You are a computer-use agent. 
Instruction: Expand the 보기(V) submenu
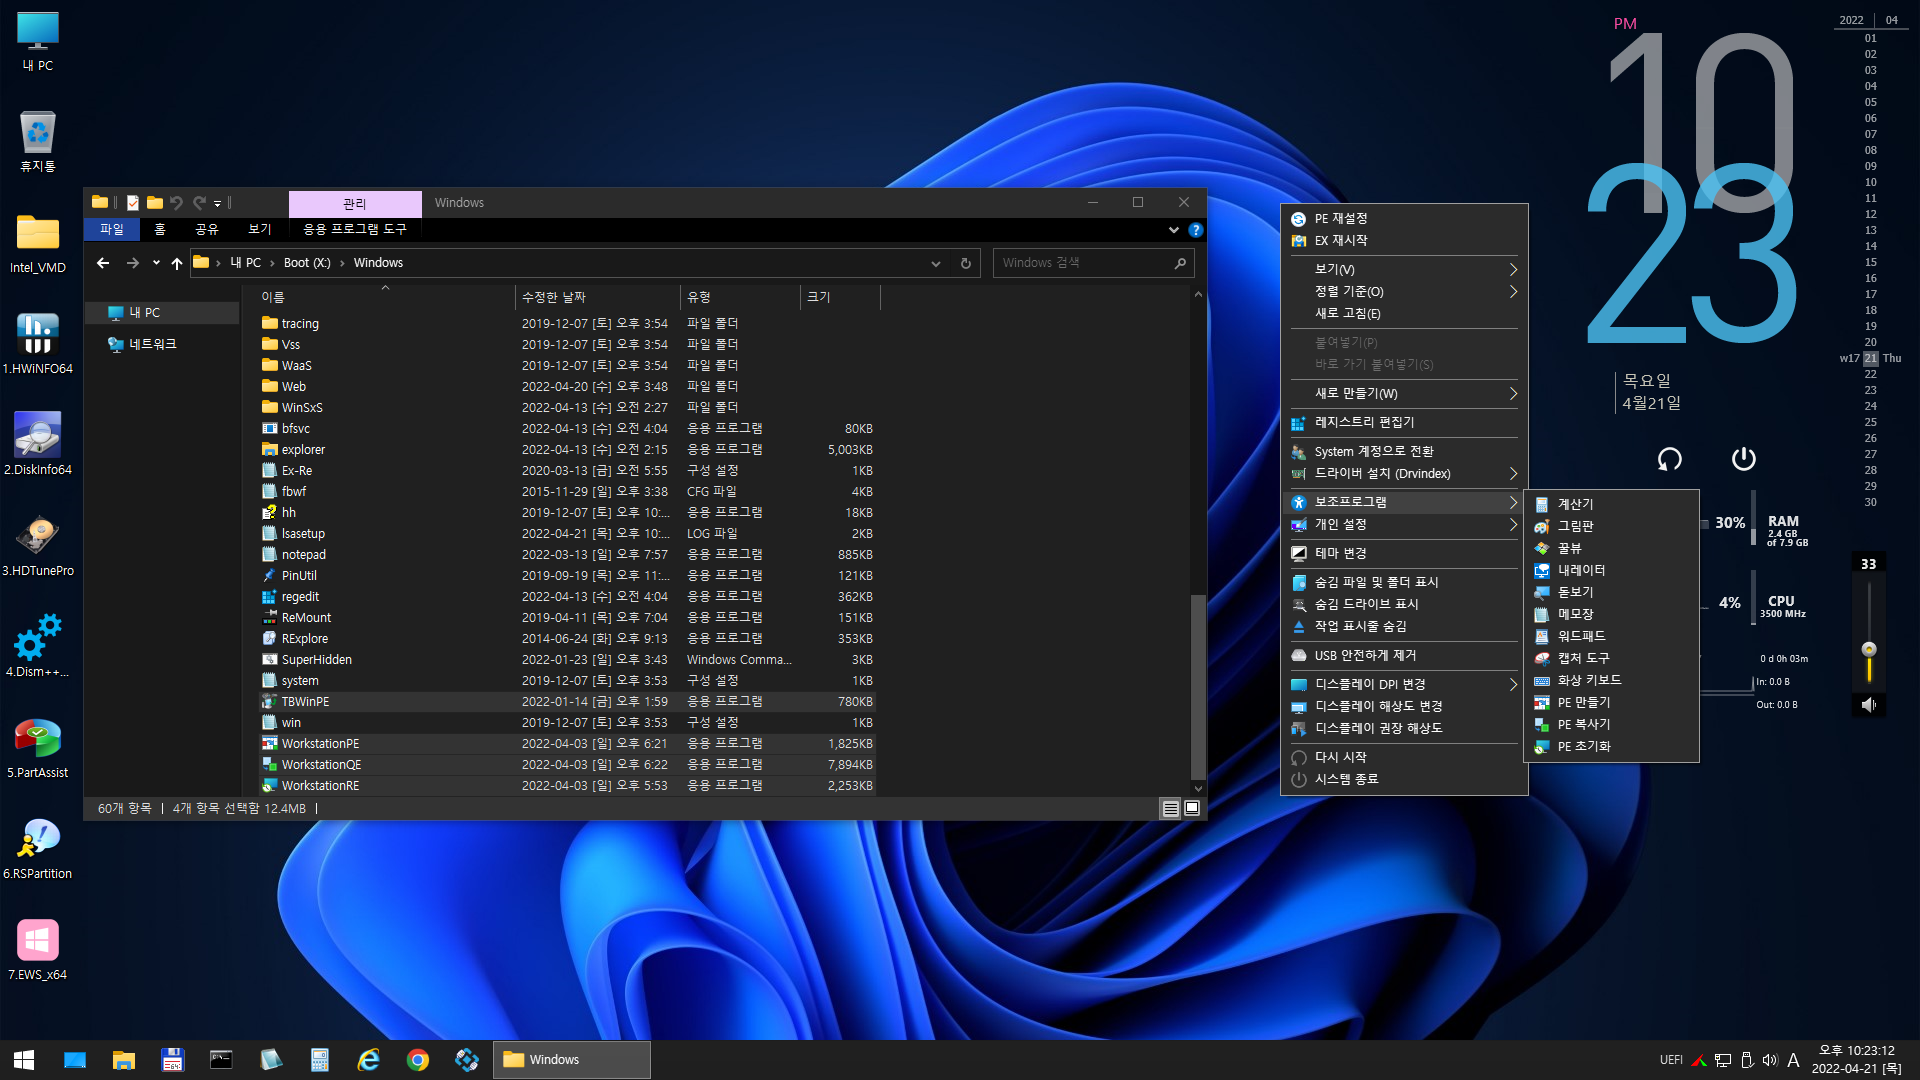click(1404, 269)
